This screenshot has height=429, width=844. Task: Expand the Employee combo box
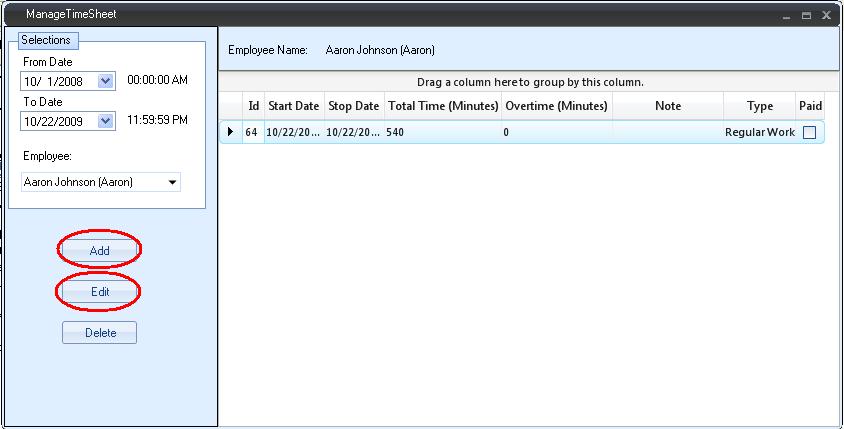[x=173, y=182]
